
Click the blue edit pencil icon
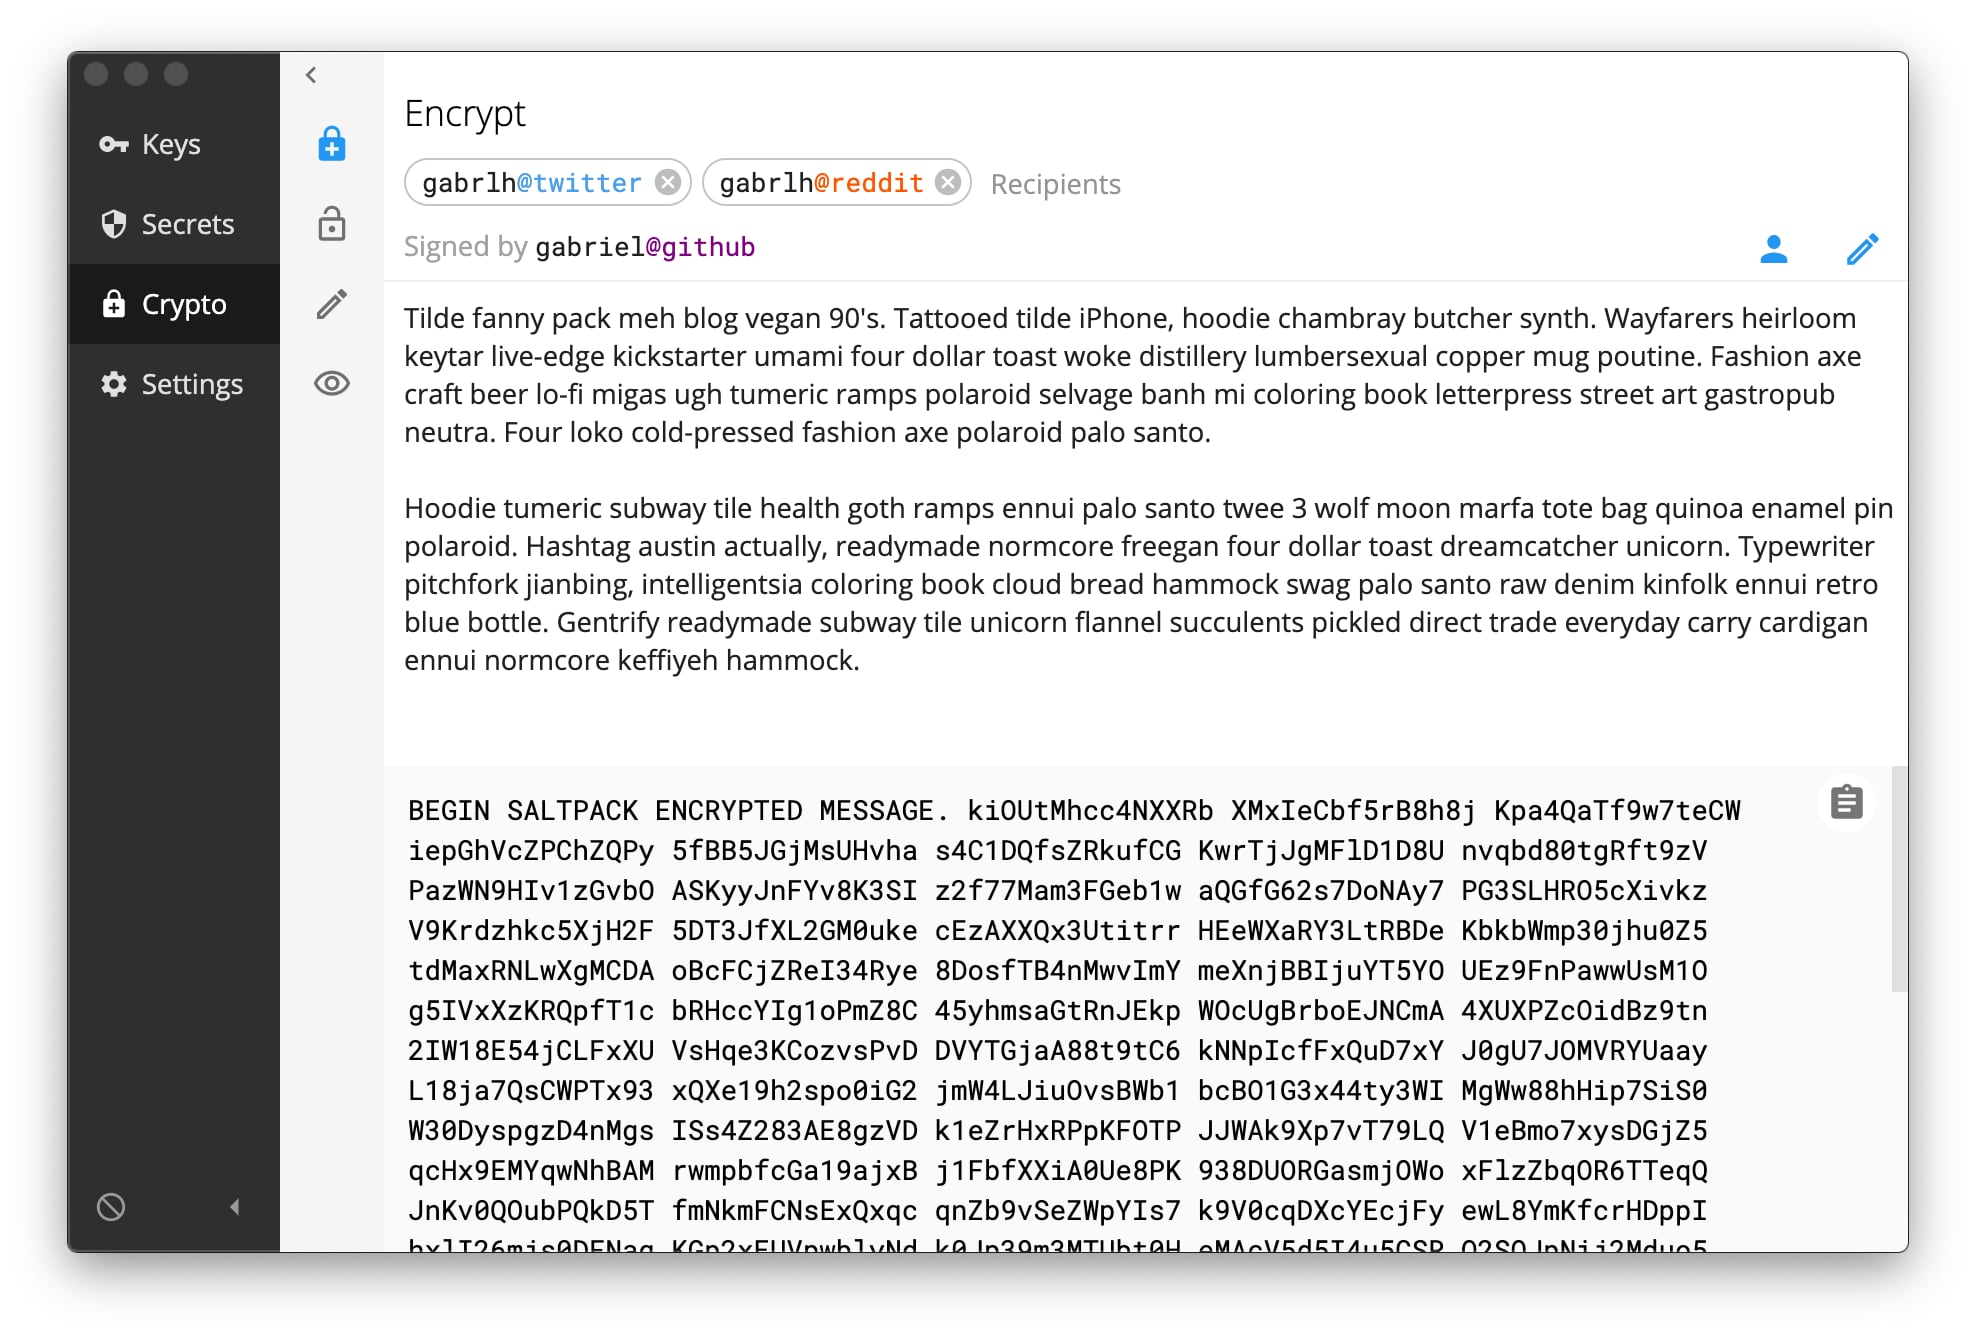click(x=1862, y=248)
